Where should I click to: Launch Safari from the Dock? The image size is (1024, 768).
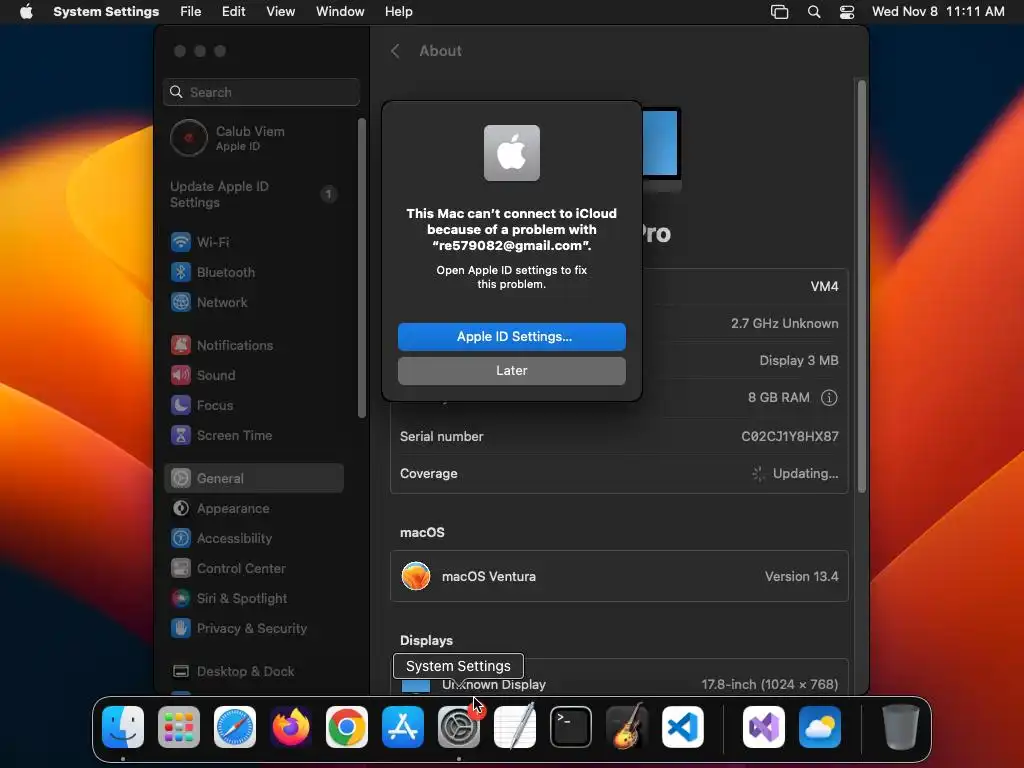(235, 727)
